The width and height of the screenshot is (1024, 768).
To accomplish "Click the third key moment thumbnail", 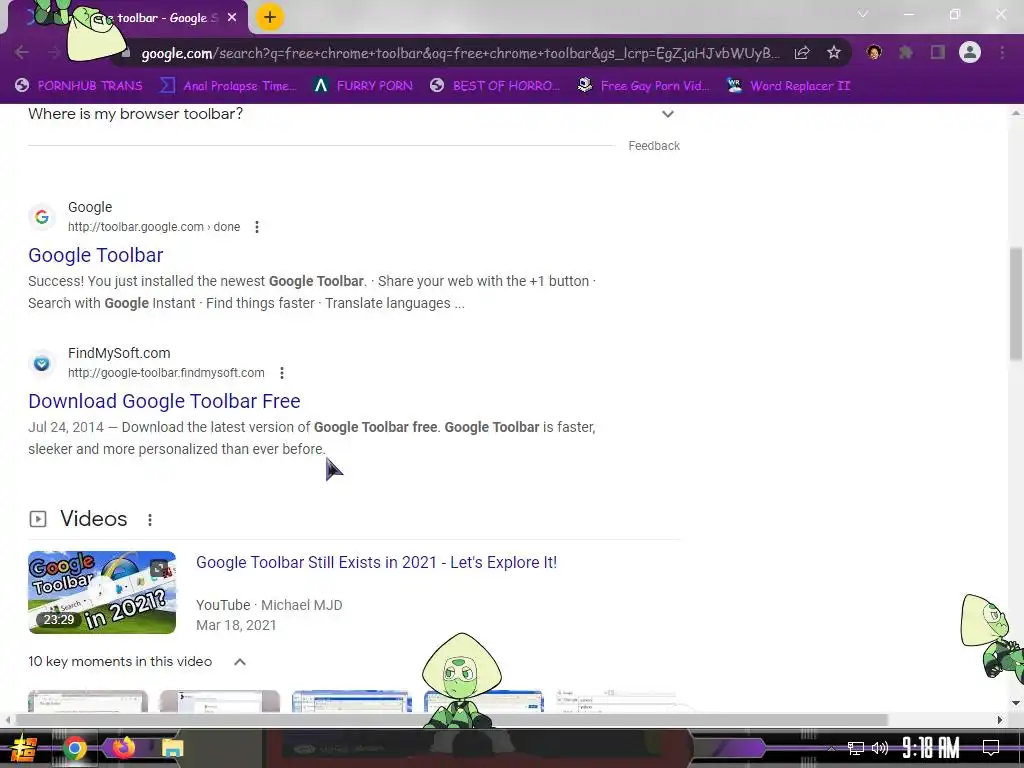I will coord(351,701).
